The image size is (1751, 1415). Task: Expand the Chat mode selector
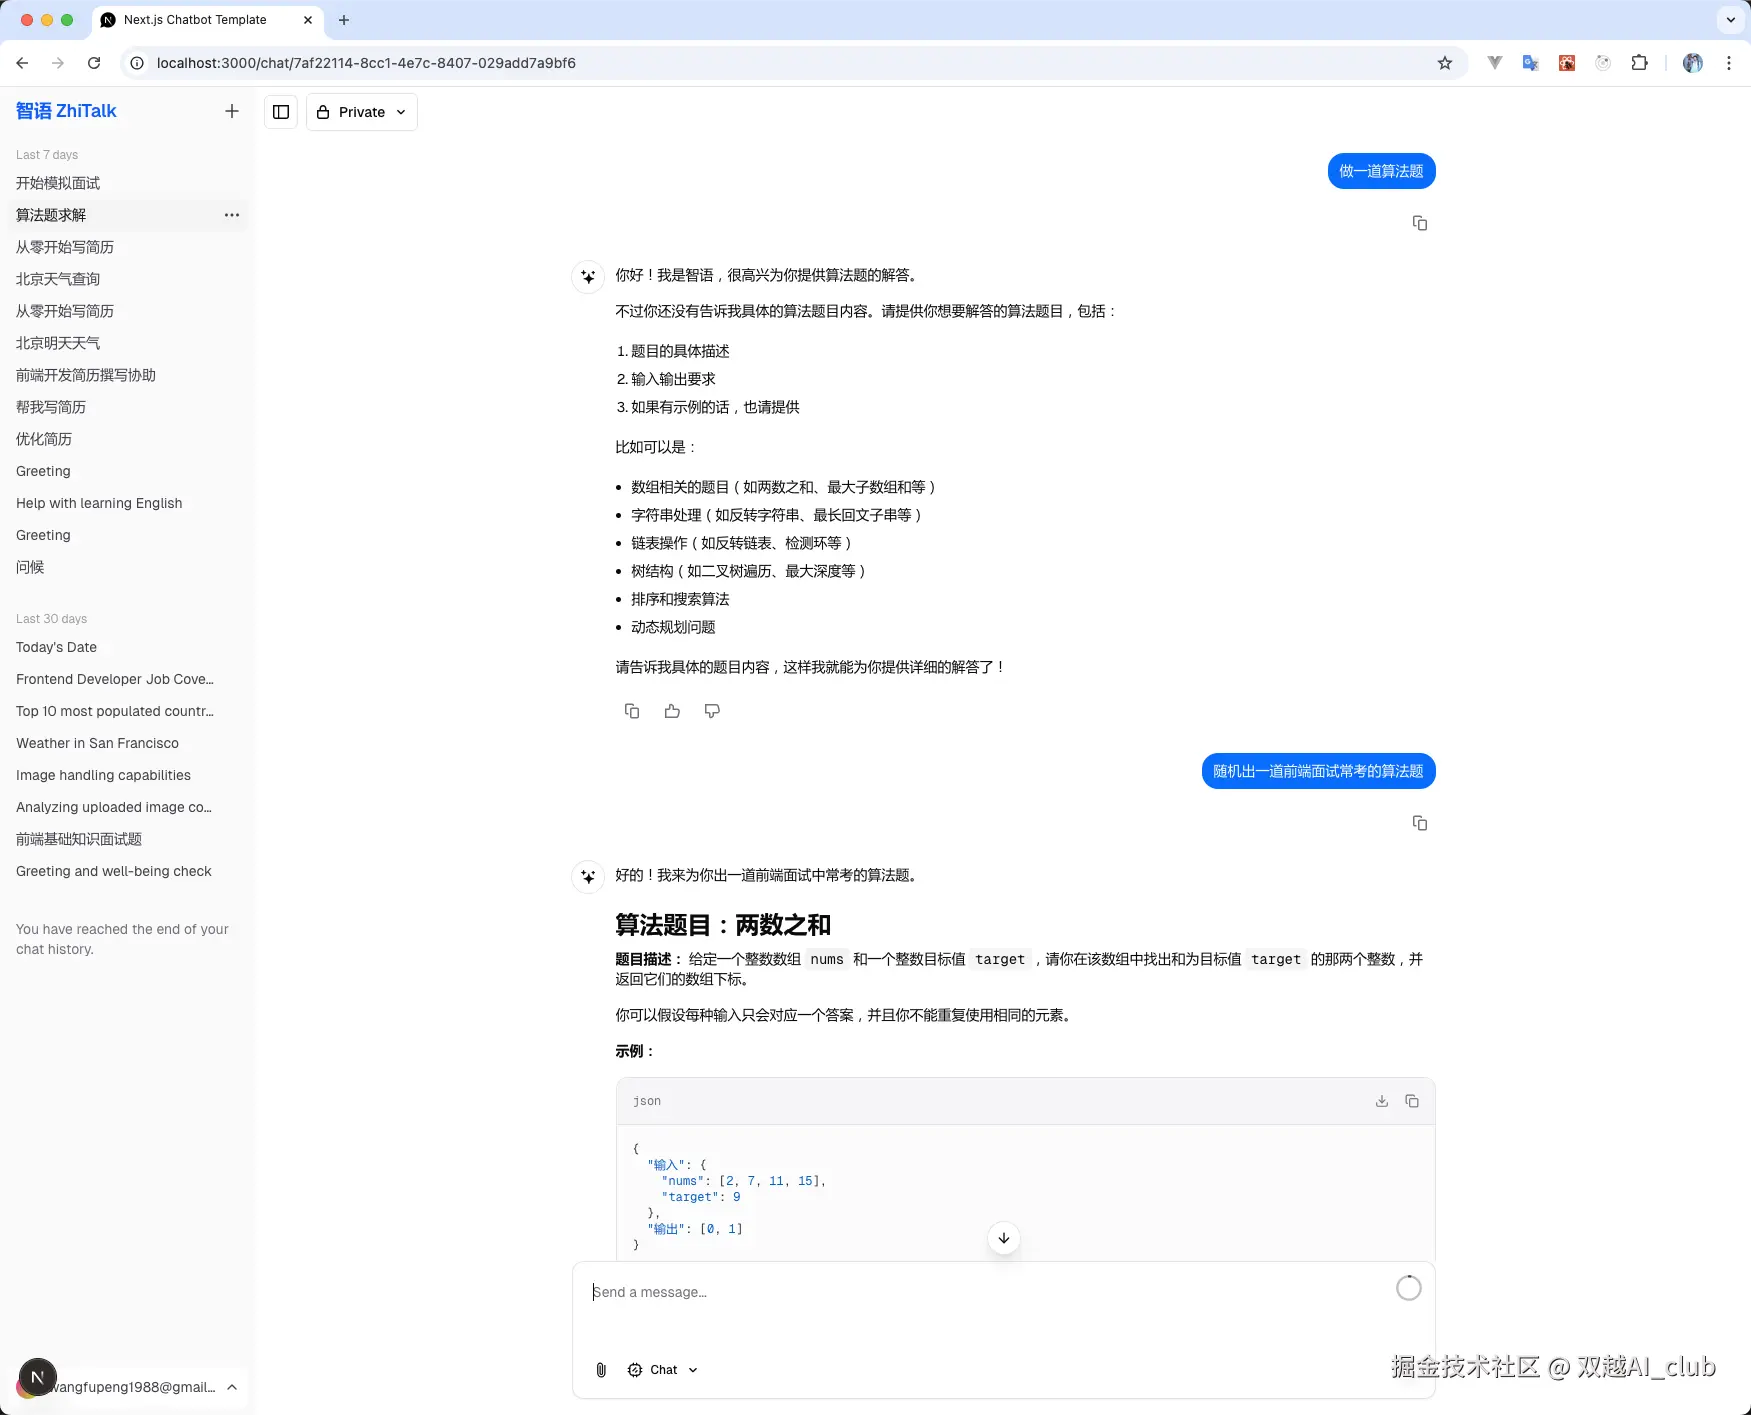[661, 1369]
